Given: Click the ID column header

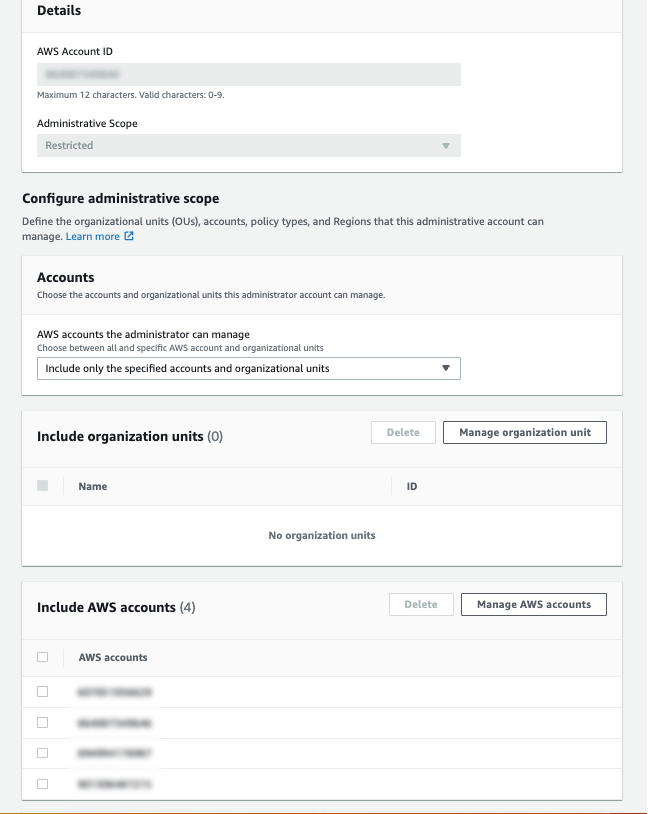Looking at the screenshot, I should [x=413, y=486].
